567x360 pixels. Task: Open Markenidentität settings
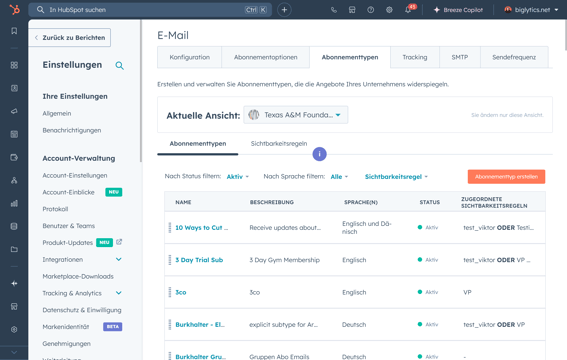[x=65, y=327]
